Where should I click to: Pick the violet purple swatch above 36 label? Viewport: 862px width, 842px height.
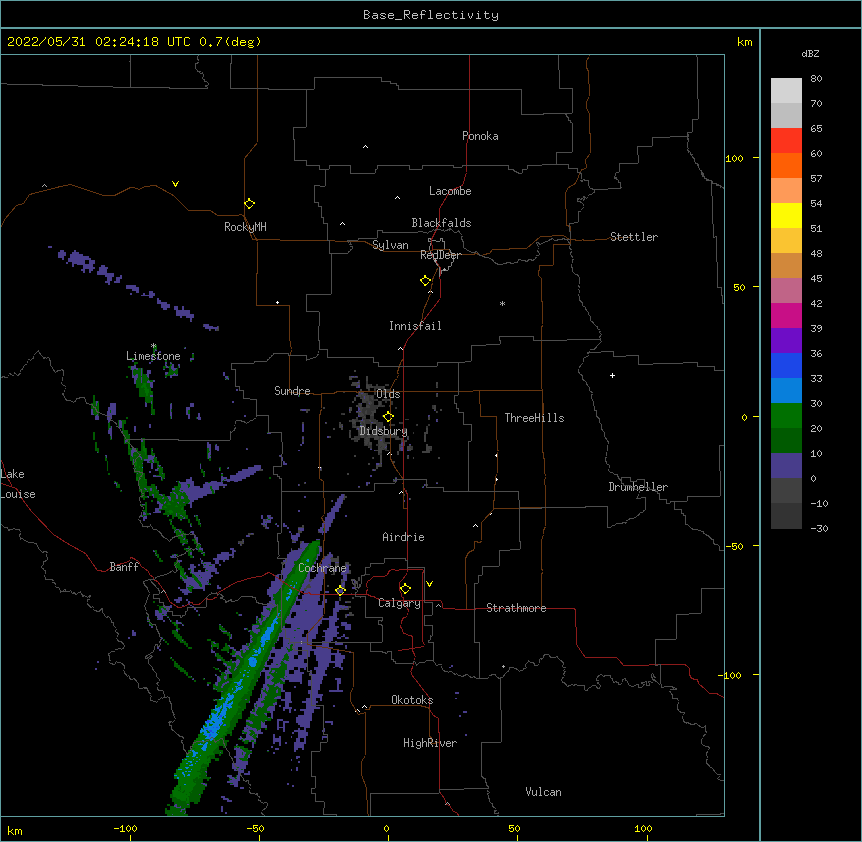[x=786, y=340]
